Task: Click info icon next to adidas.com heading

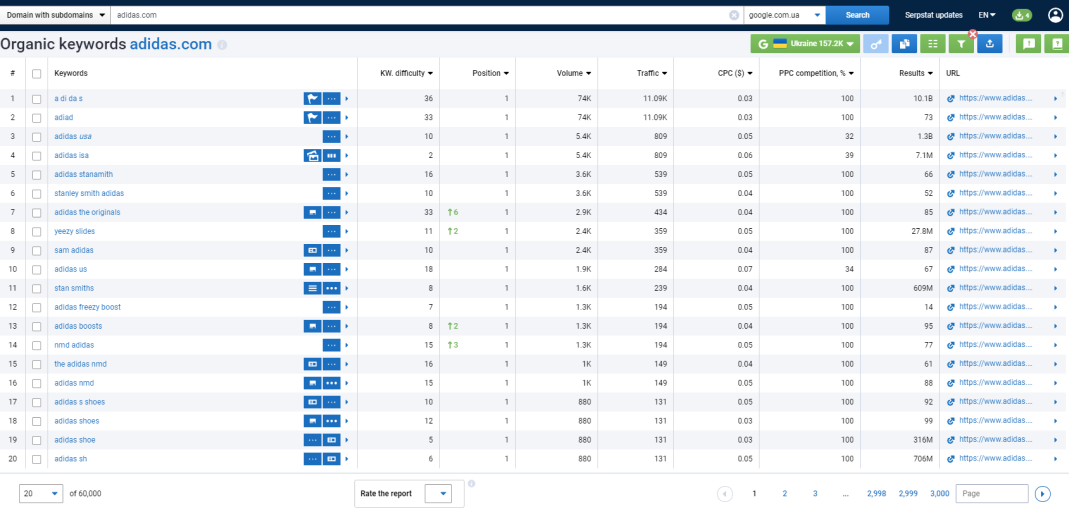Action: tap(222, 45)
